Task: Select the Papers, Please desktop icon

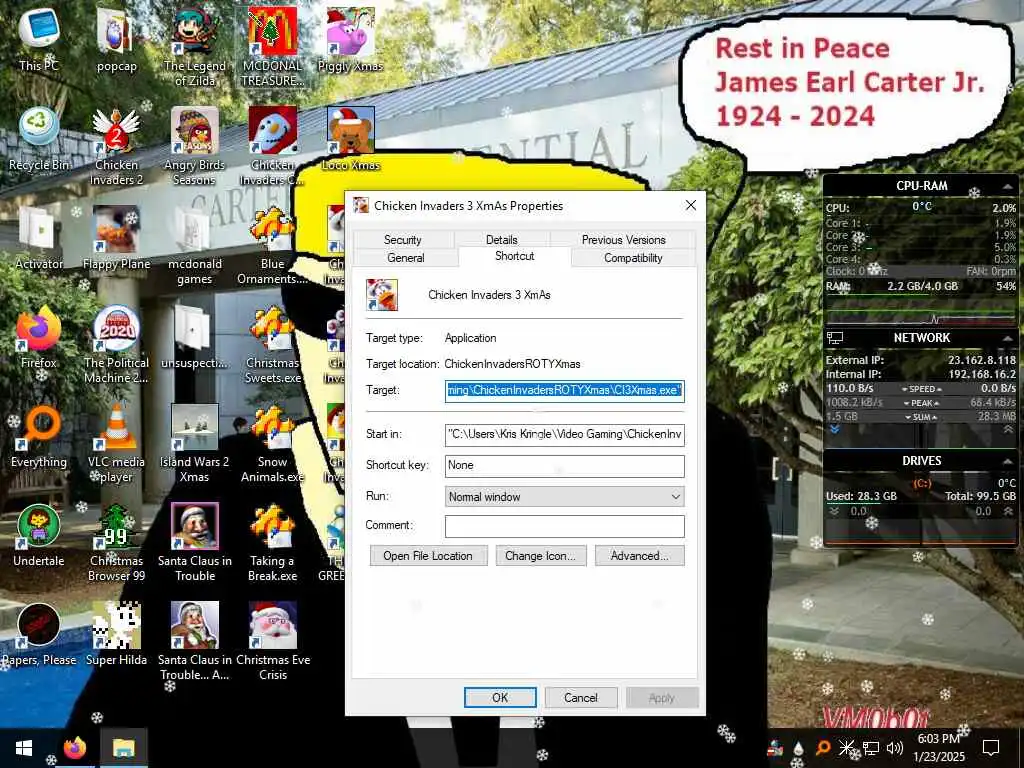Action: [x=39, y=635]
